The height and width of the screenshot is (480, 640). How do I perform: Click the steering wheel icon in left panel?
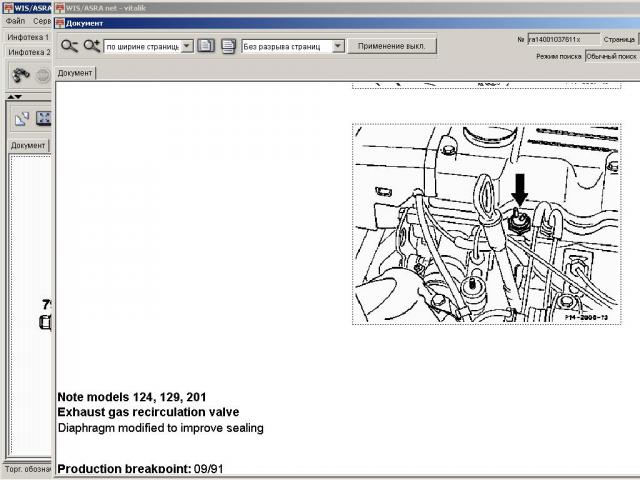(19, 75)
